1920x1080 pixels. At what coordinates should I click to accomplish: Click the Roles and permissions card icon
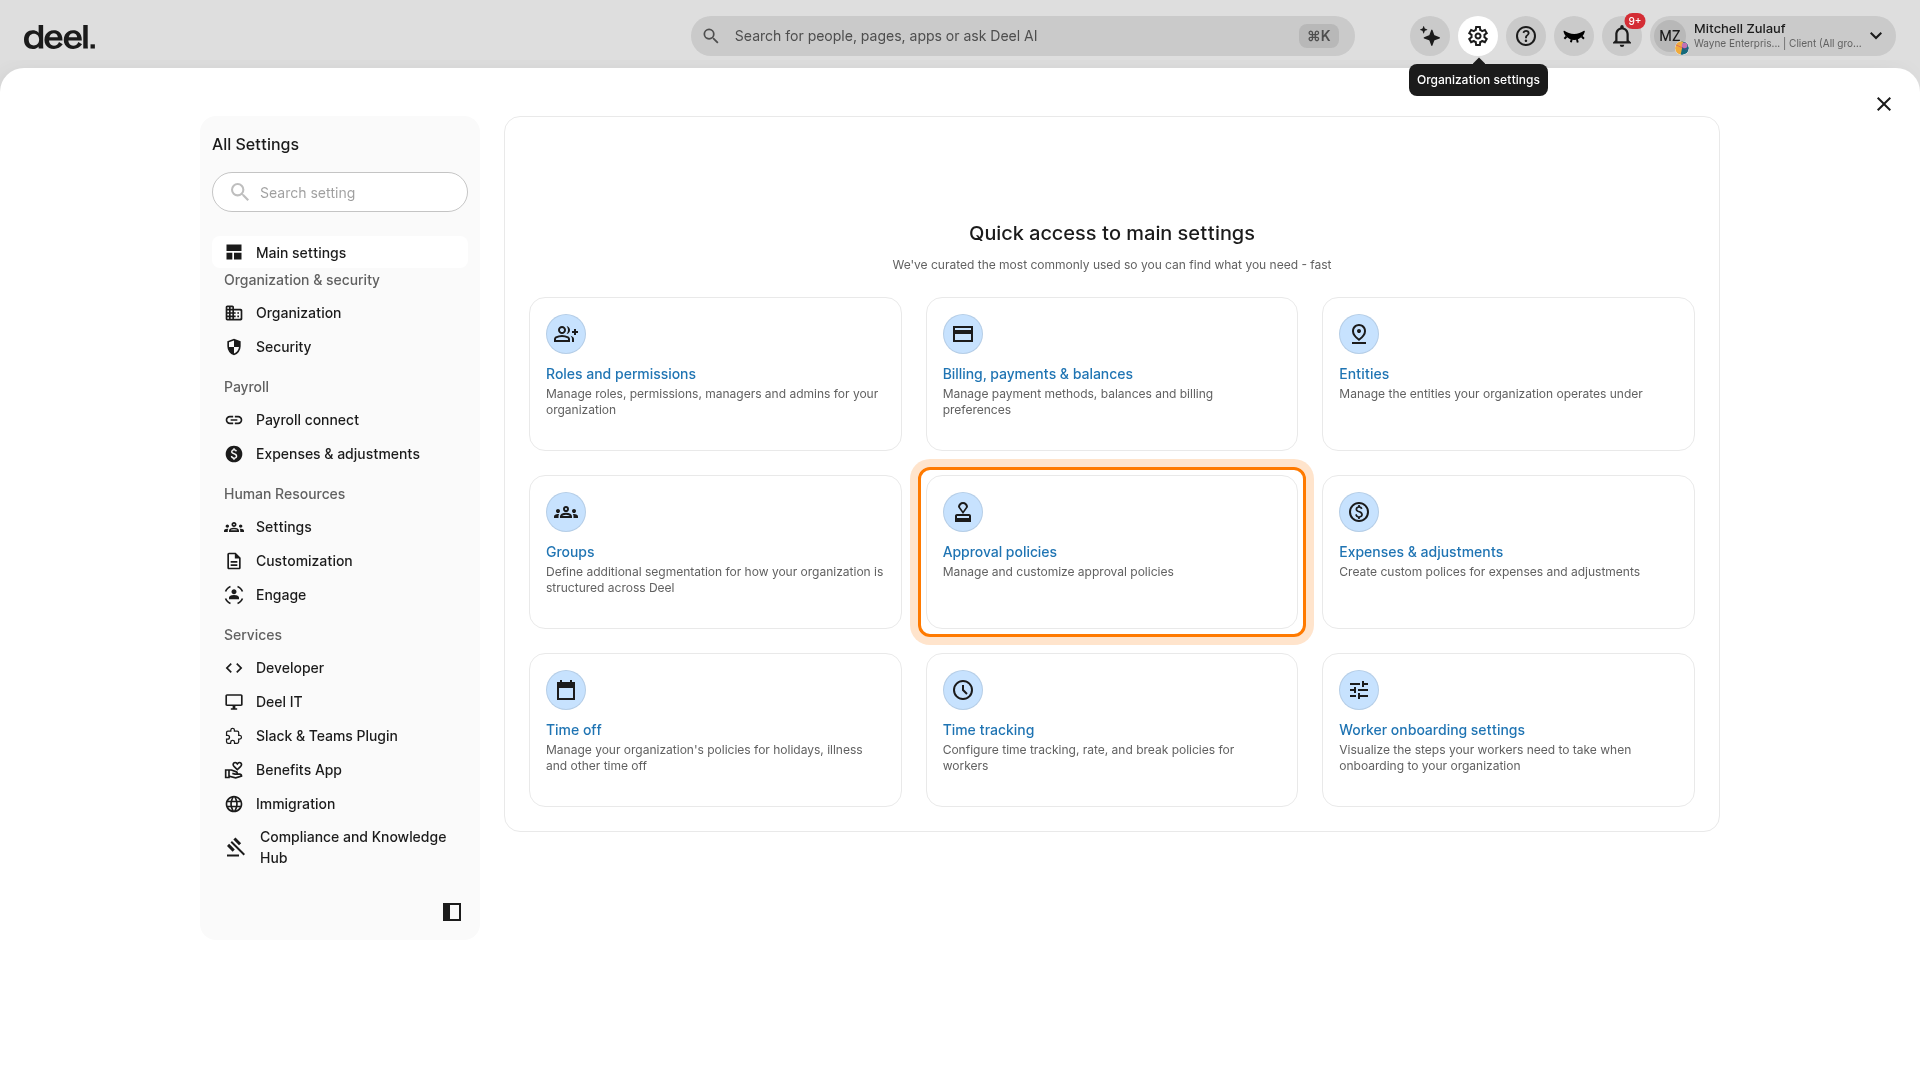566,334
